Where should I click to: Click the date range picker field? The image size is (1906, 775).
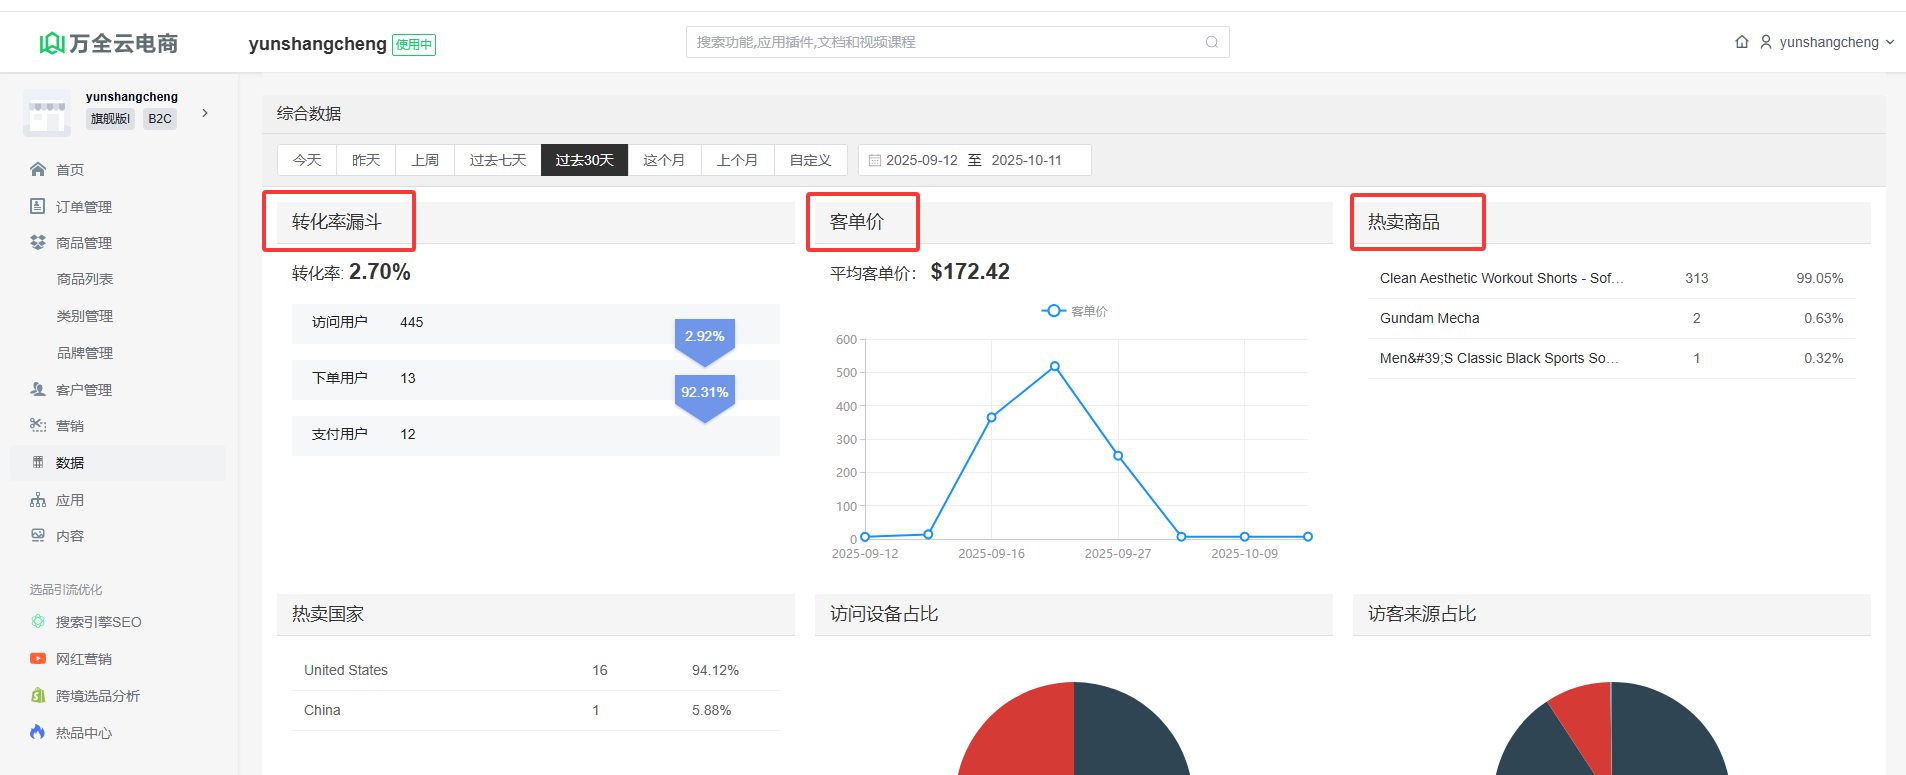click(974, 160)
